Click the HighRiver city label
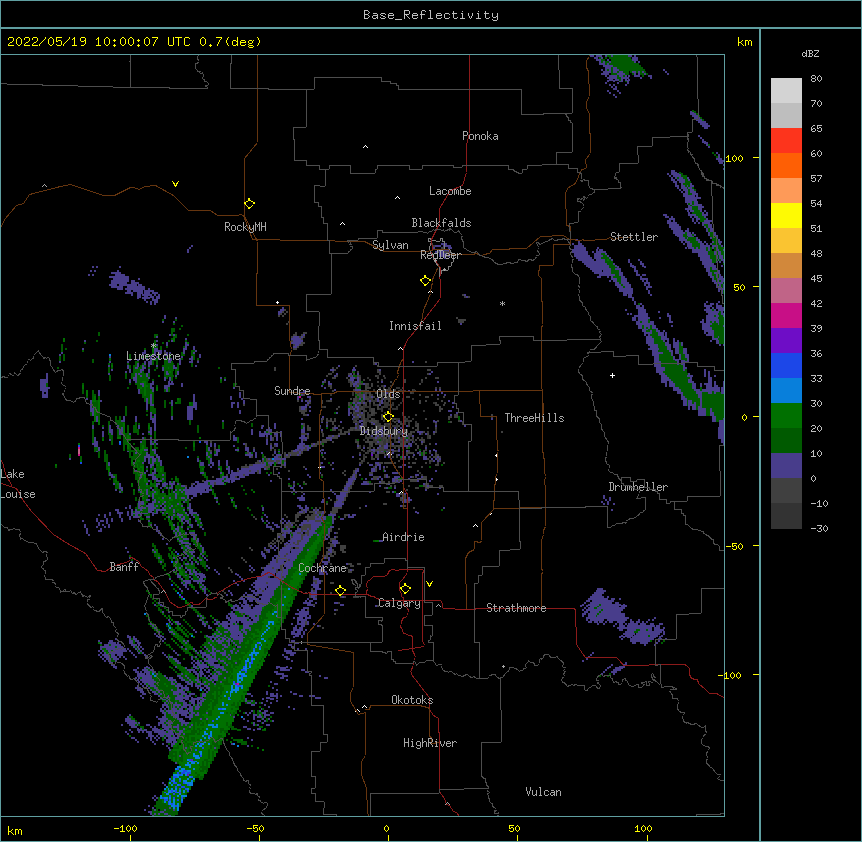Viewport: 862px width, 842px height. click(x=430, y=743)
